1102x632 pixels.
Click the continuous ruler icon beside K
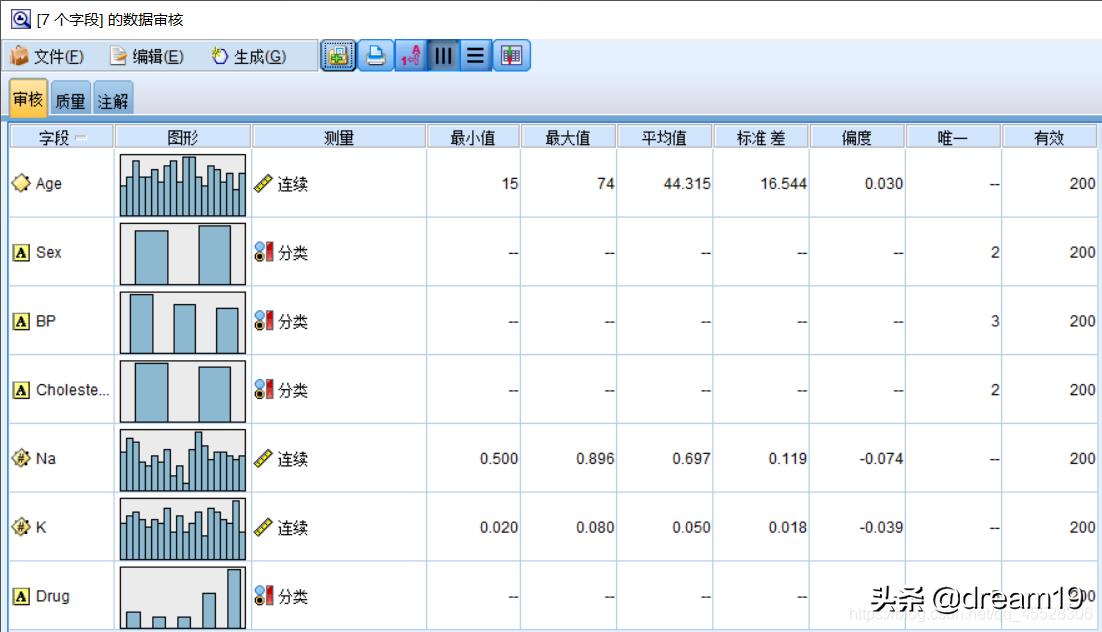pos(261,527)
